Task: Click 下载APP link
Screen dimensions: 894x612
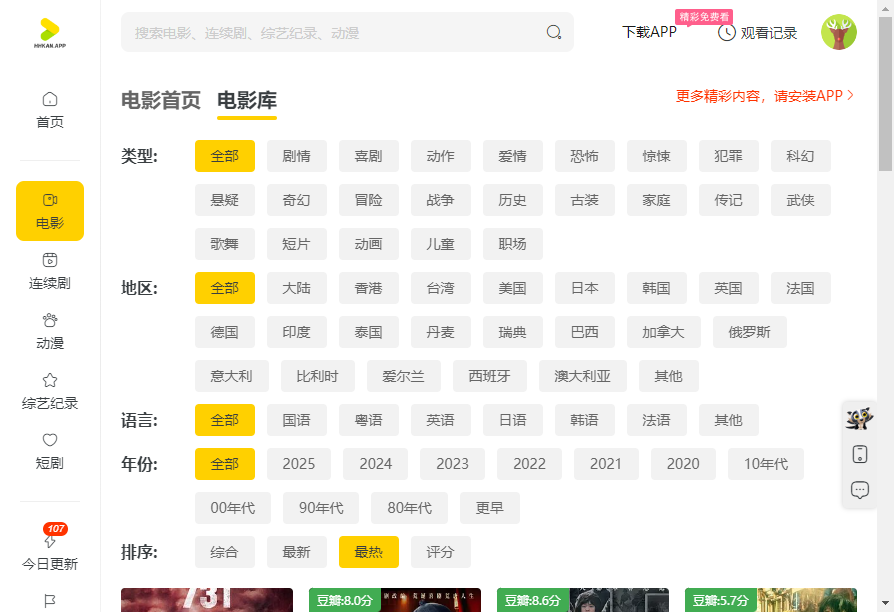Action: pyautogui.click(x=649, y=32)
